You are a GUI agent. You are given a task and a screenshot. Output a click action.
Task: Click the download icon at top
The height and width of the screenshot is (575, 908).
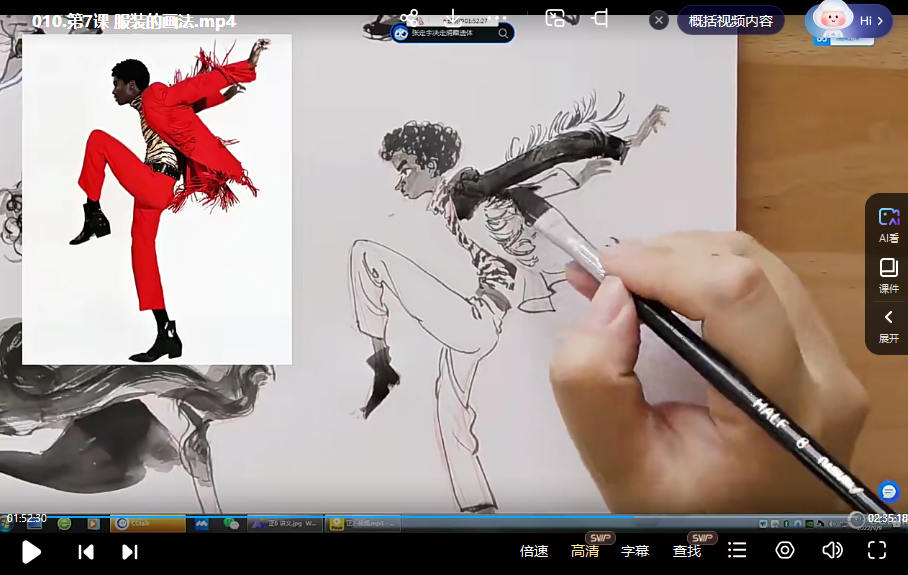tap(453, 18)
